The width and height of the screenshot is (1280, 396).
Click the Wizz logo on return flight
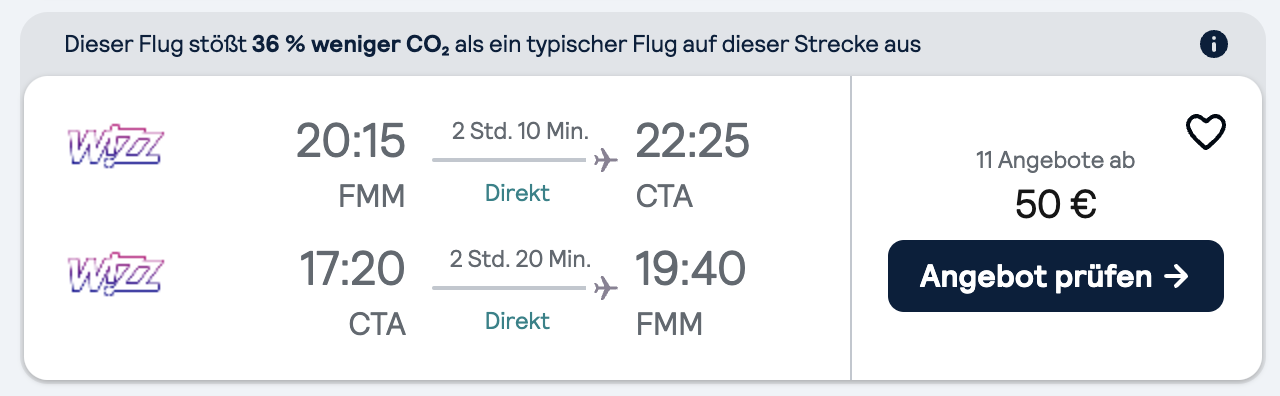[x=114, y=273]
